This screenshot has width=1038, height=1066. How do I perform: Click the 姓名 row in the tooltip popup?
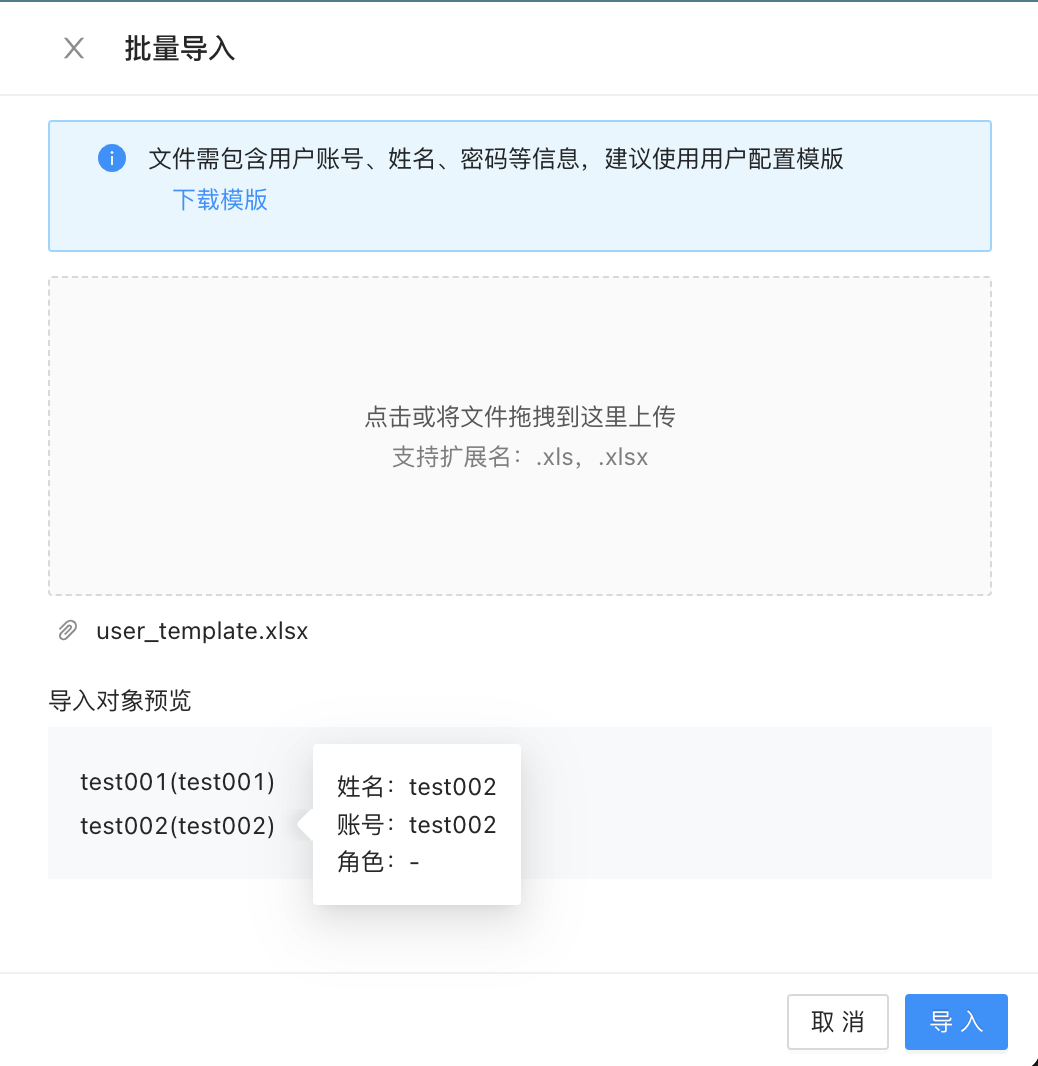[x=416, y=787]
